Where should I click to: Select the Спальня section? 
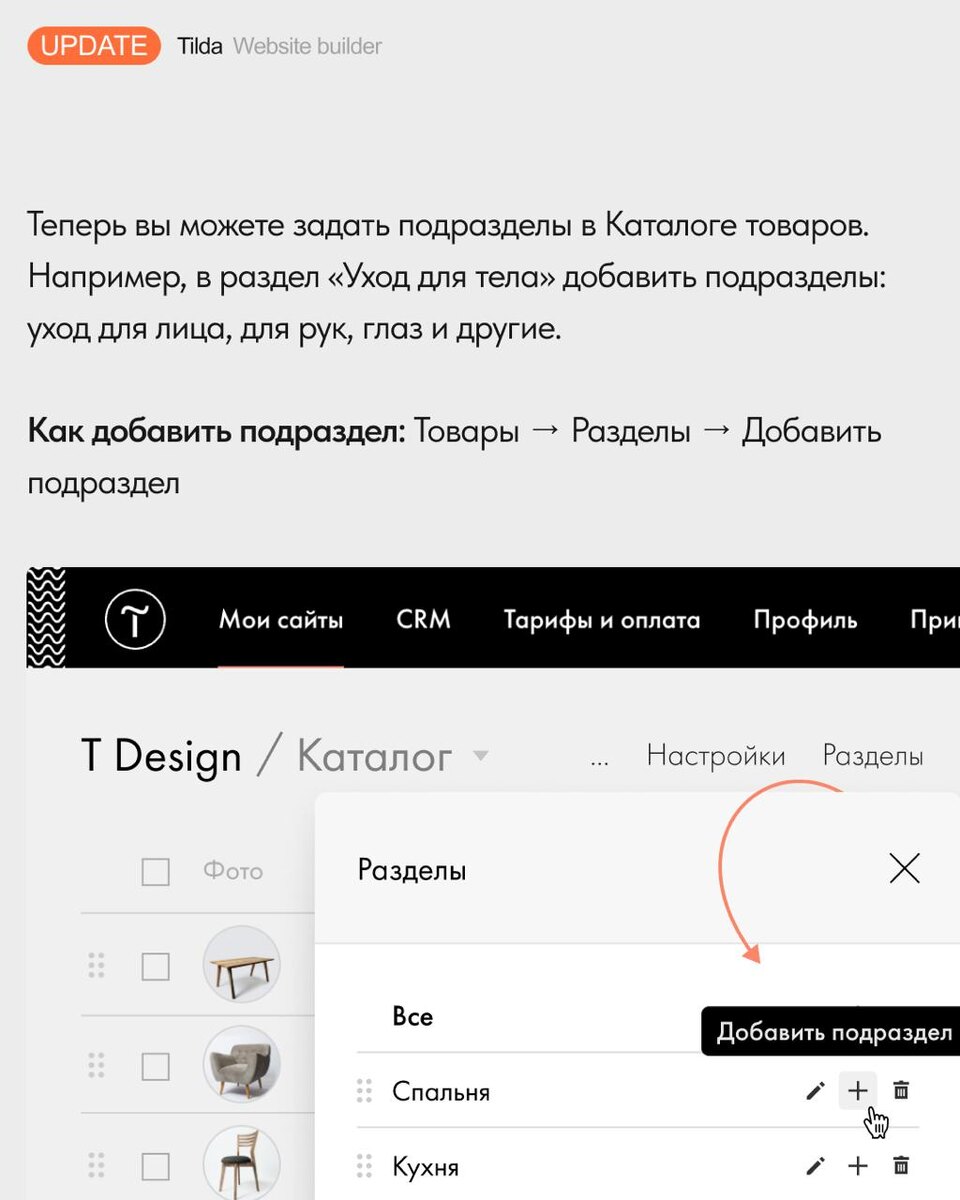coord(441,1091)
